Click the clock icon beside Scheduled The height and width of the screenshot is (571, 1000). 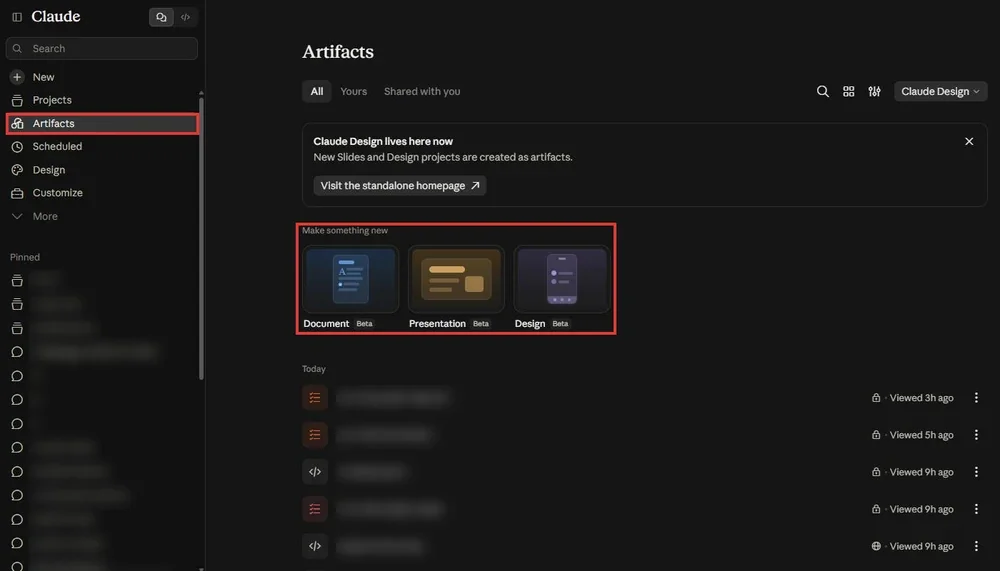click(17, 147)
